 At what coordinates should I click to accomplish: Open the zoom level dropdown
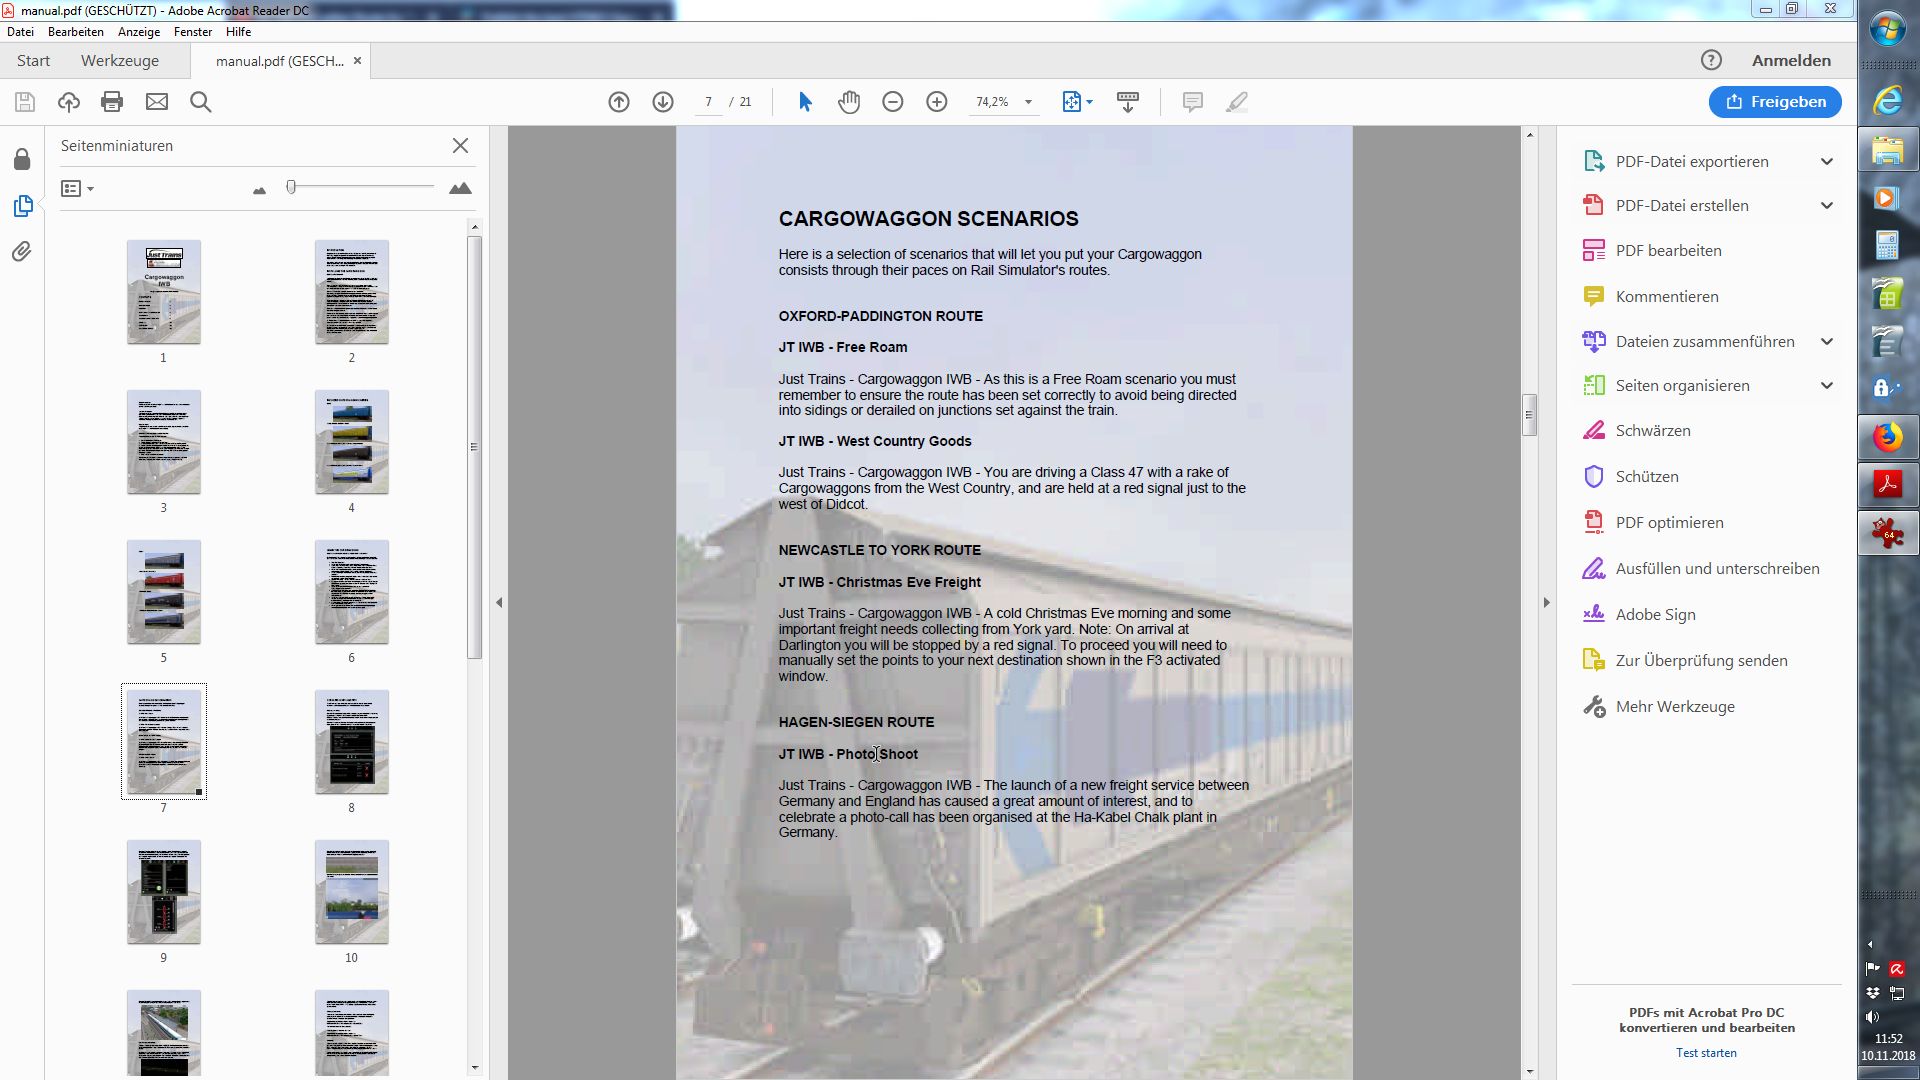click(1028, 102)
